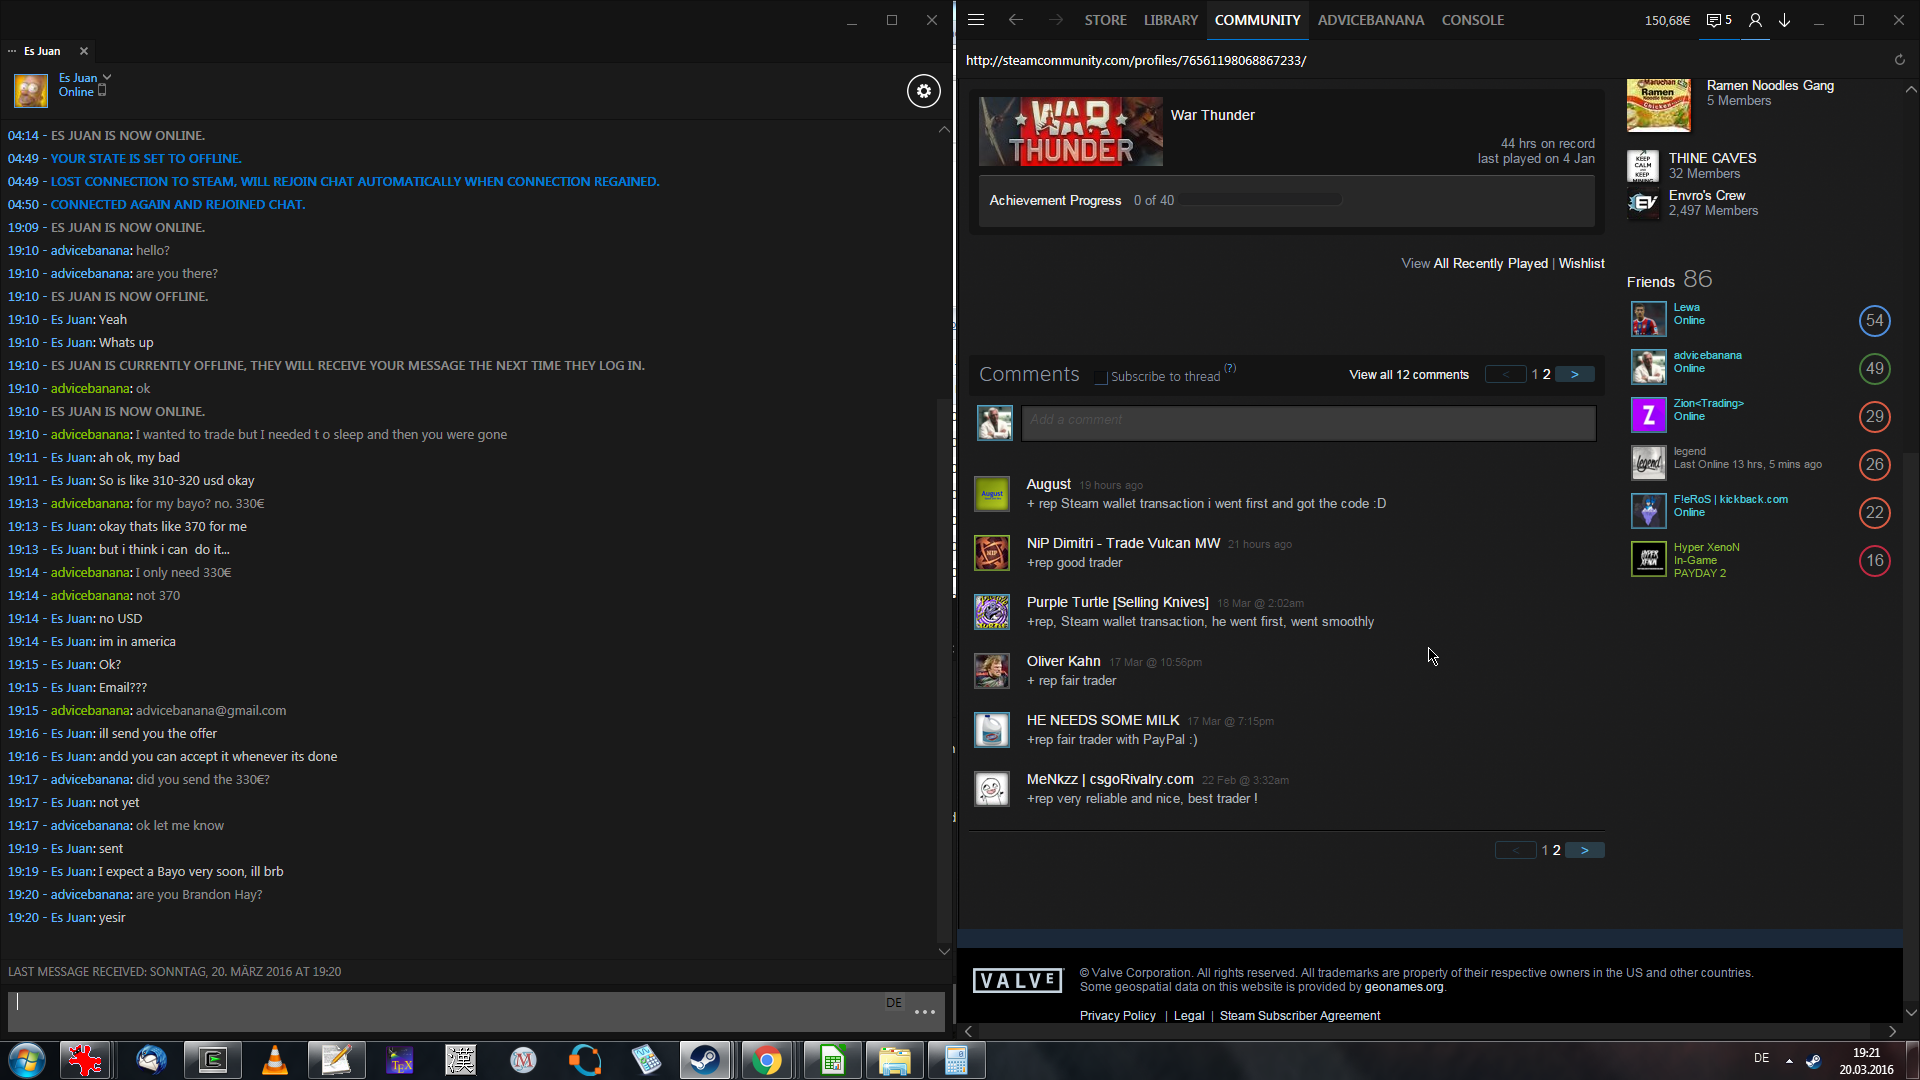
Task: Expand the chat tab list dots
Action: click(12, 51)
